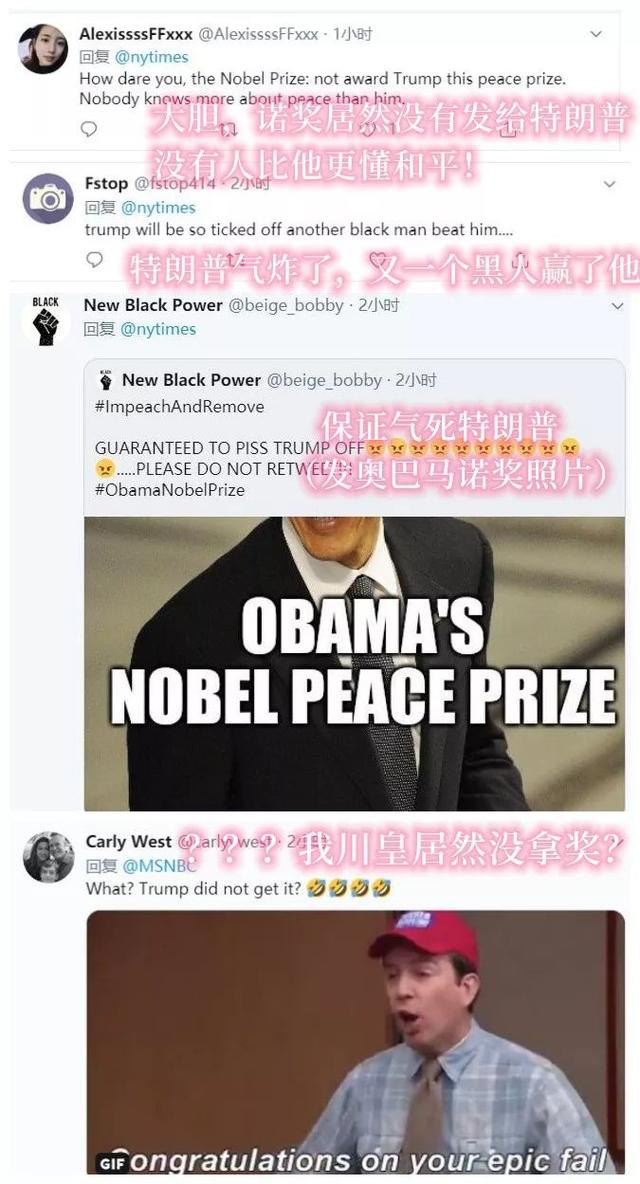The width and height of the screenshot is (640, 1184).
Task: Click the Carly West display name
Action: (129, 841)
